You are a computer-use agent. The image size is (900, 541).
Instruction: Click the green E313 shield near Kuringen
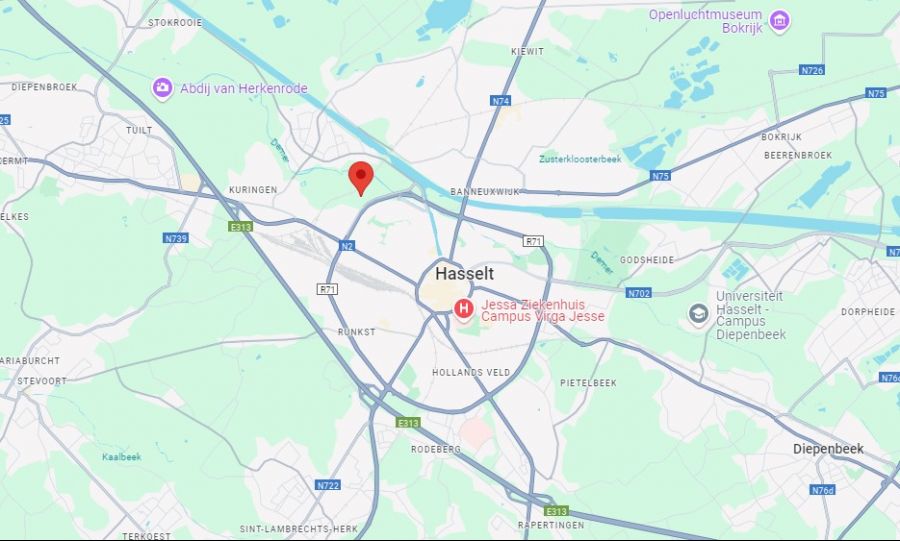click(240, 227)
